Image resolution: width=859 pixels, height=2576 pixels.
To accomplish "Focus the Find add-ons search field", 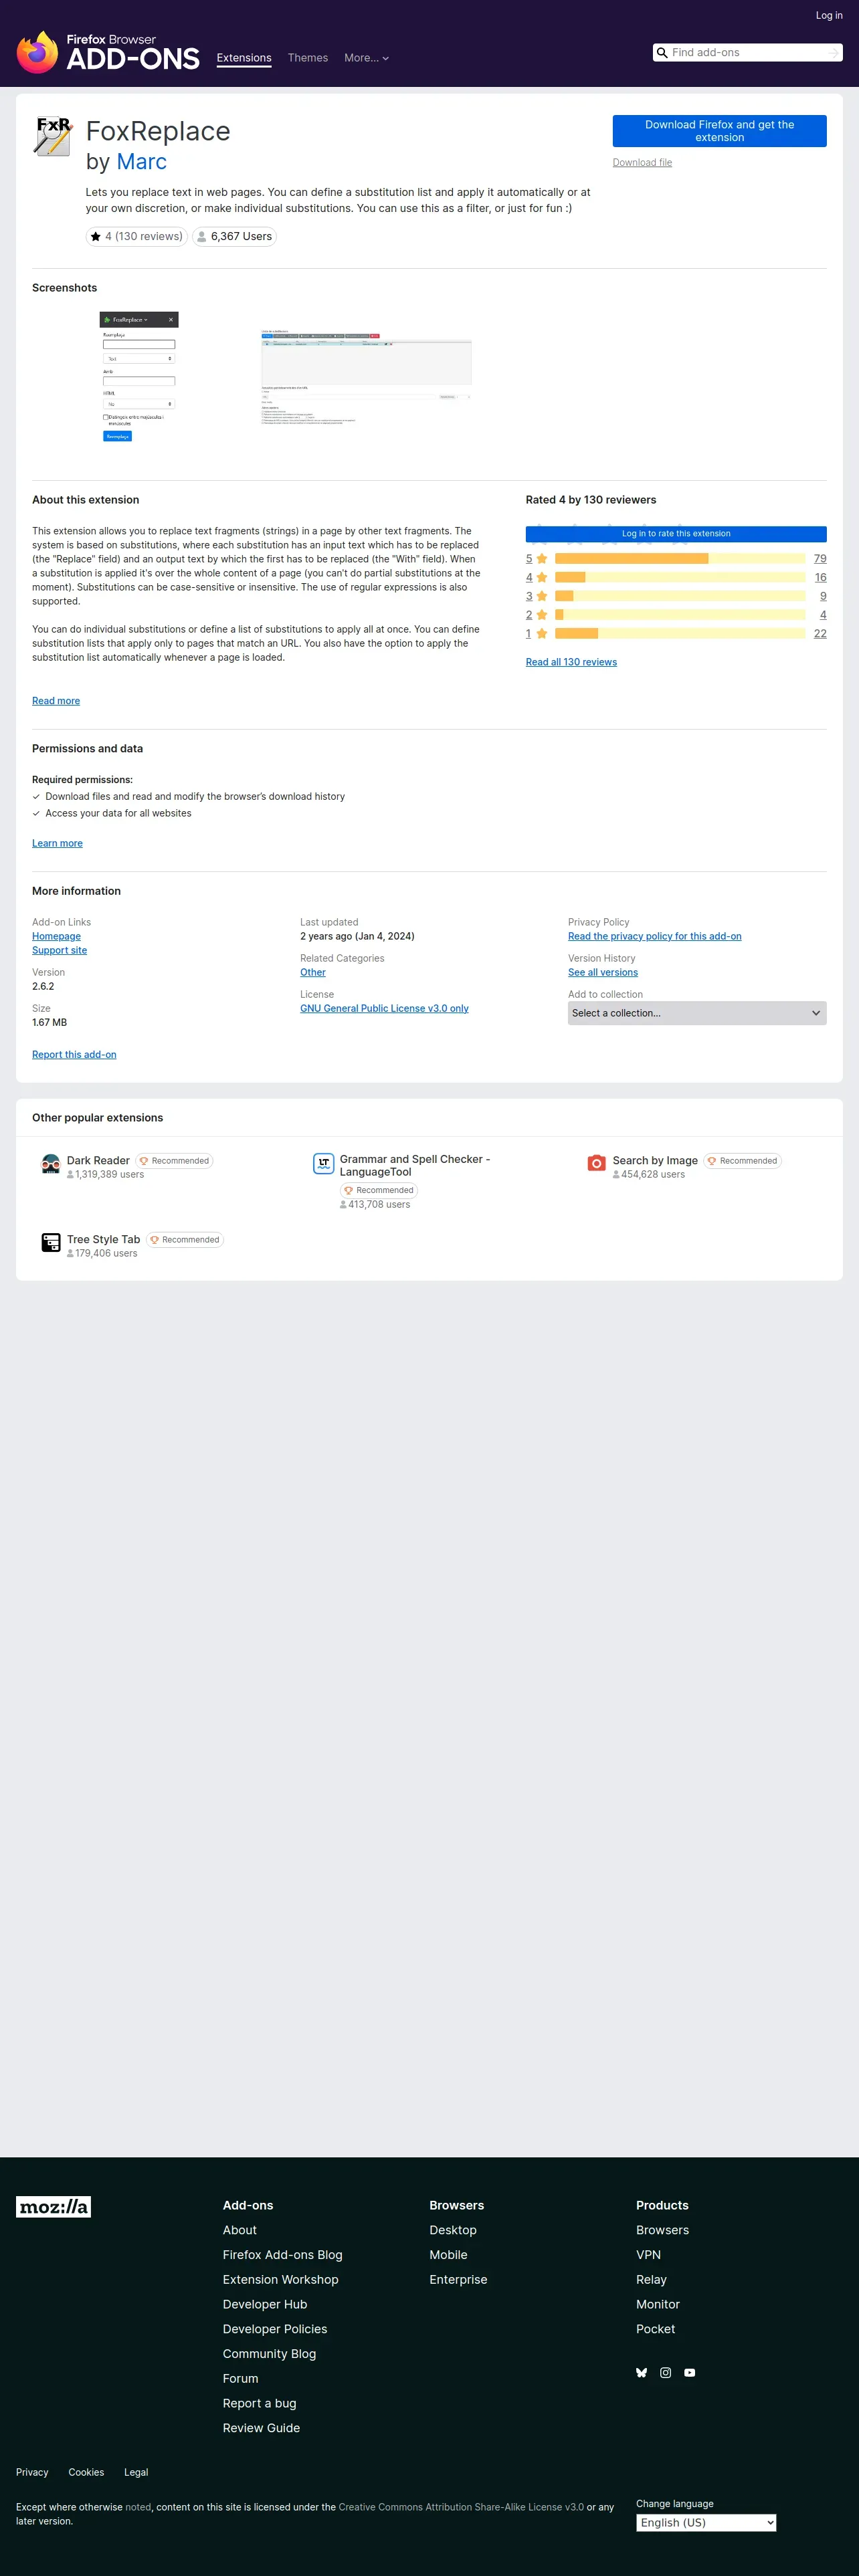I will coord(748,53).
